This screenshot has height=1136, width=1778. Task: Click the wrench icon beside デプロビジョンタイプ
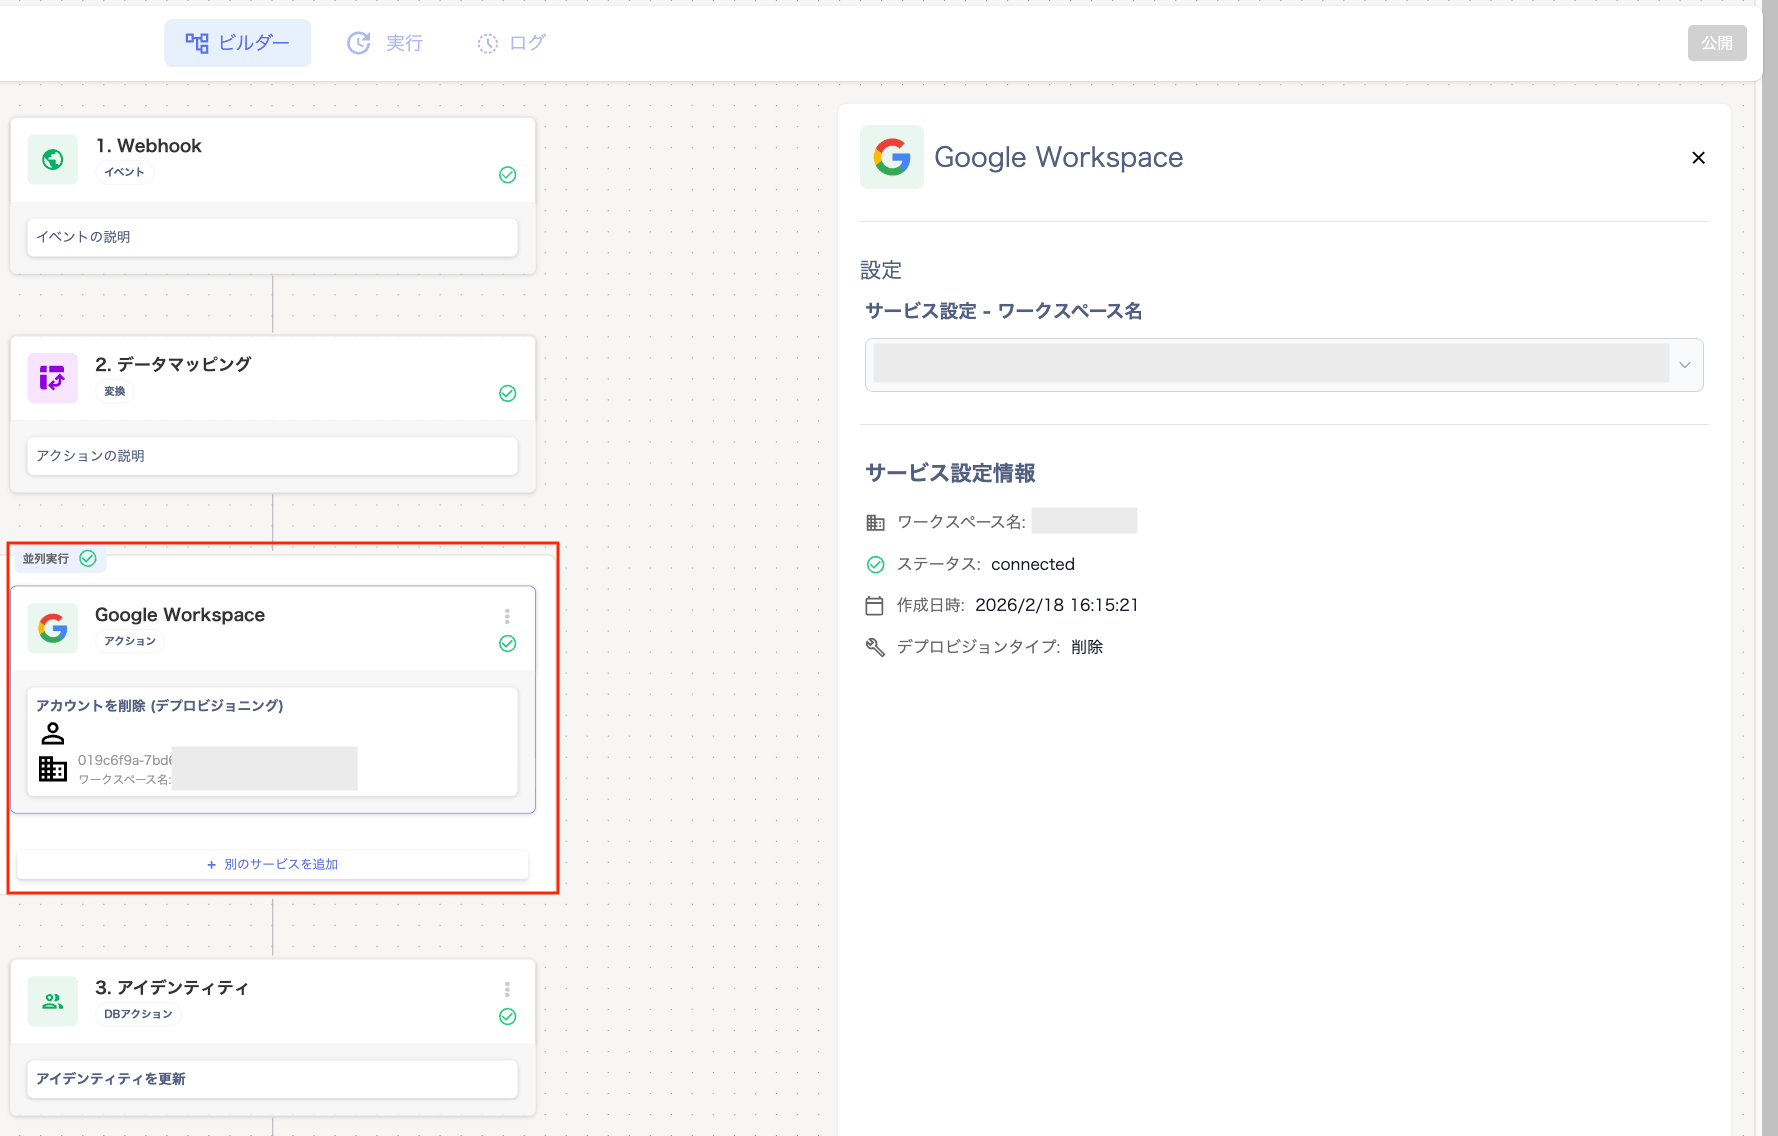875,647
